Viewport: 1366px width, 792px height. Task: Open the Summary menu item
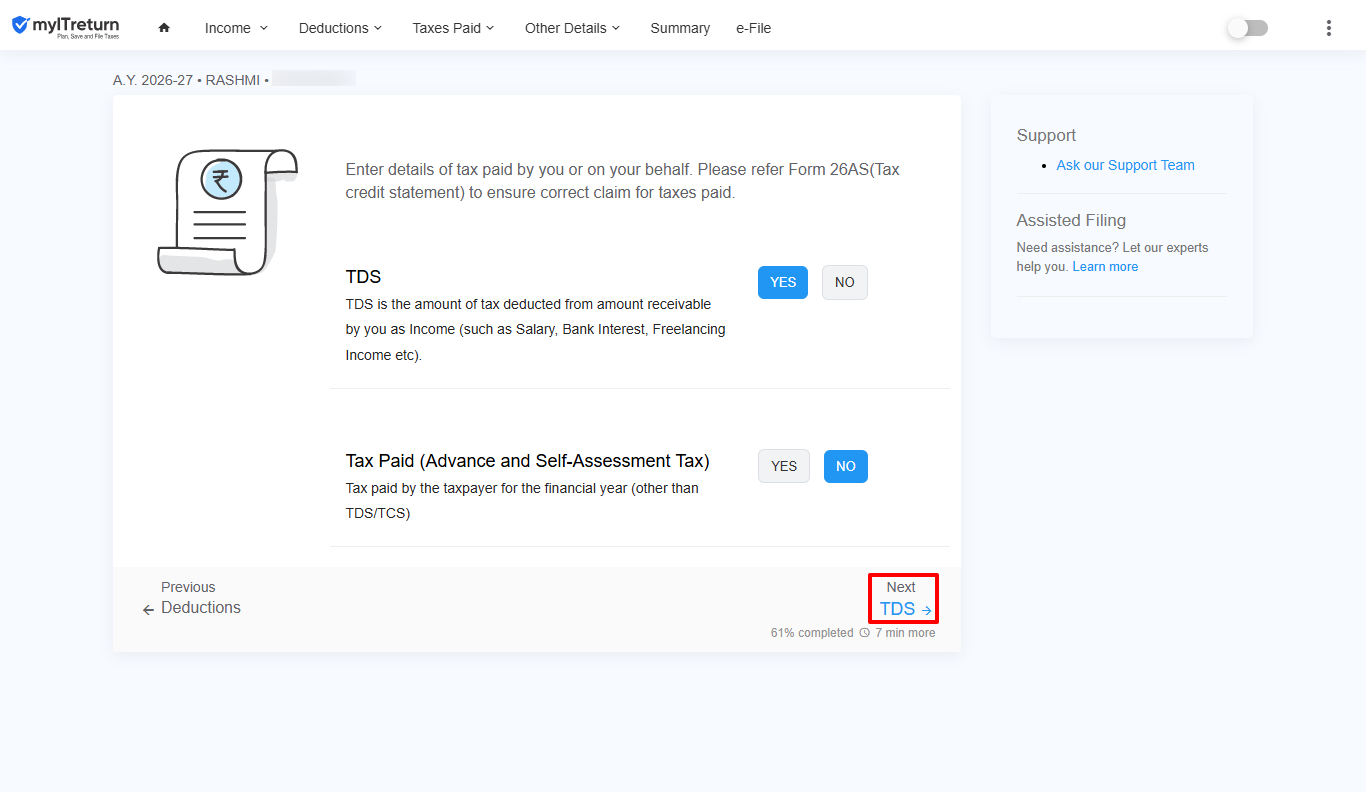(680, 28)
